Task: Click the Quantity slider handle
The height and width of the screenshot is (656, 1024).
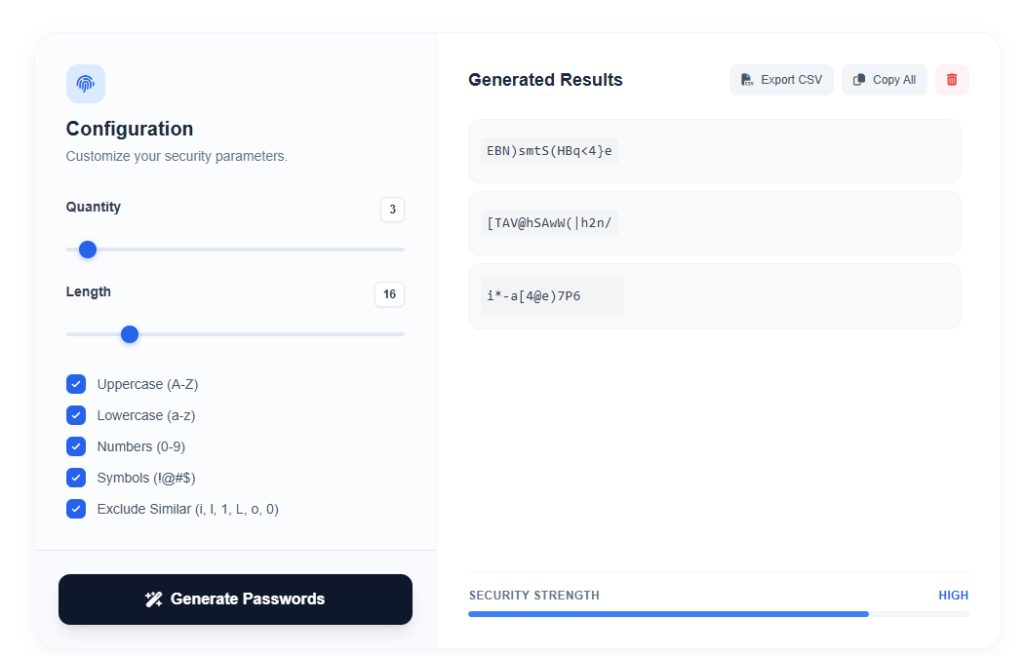Action: tap(88, 249)
